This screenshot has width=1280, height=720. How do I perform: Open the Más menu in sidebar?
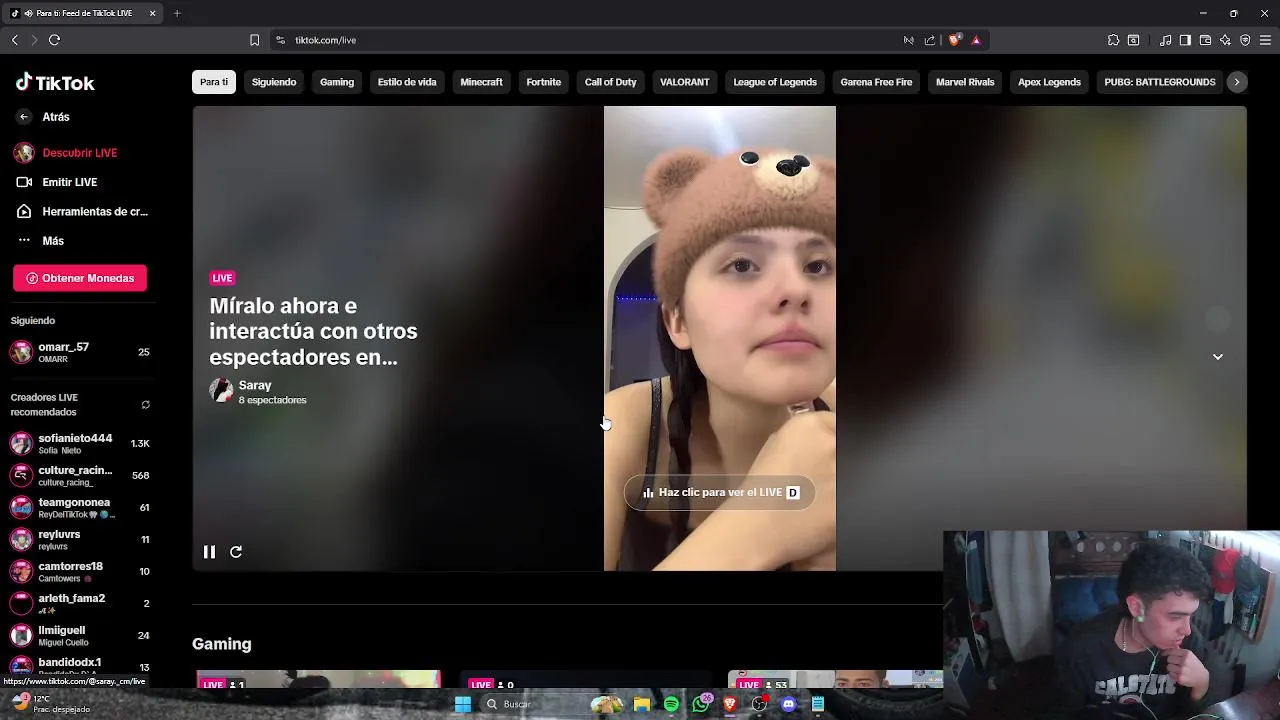tap(40, 241)
